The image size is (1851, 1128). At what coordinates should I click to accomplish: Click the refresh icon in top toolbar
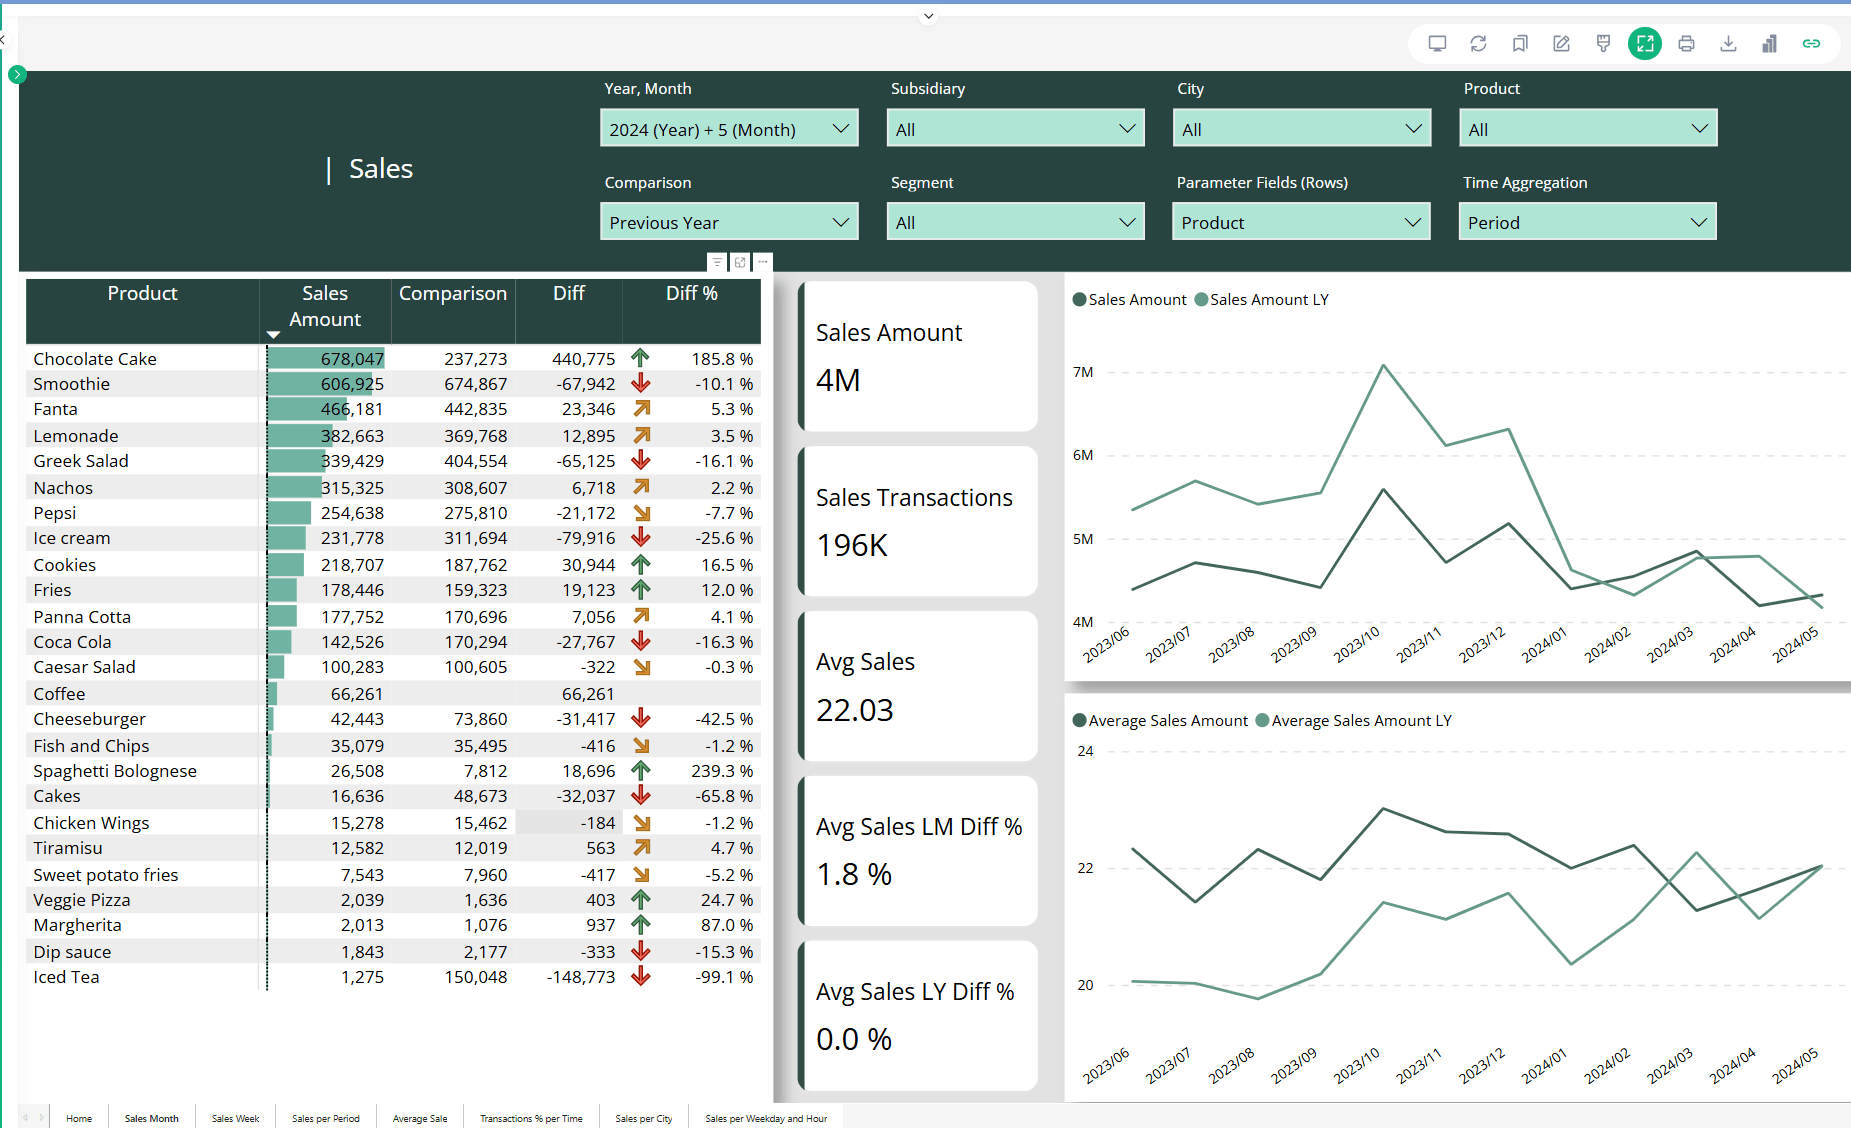pyautogui.click(x=1478, y=43)
